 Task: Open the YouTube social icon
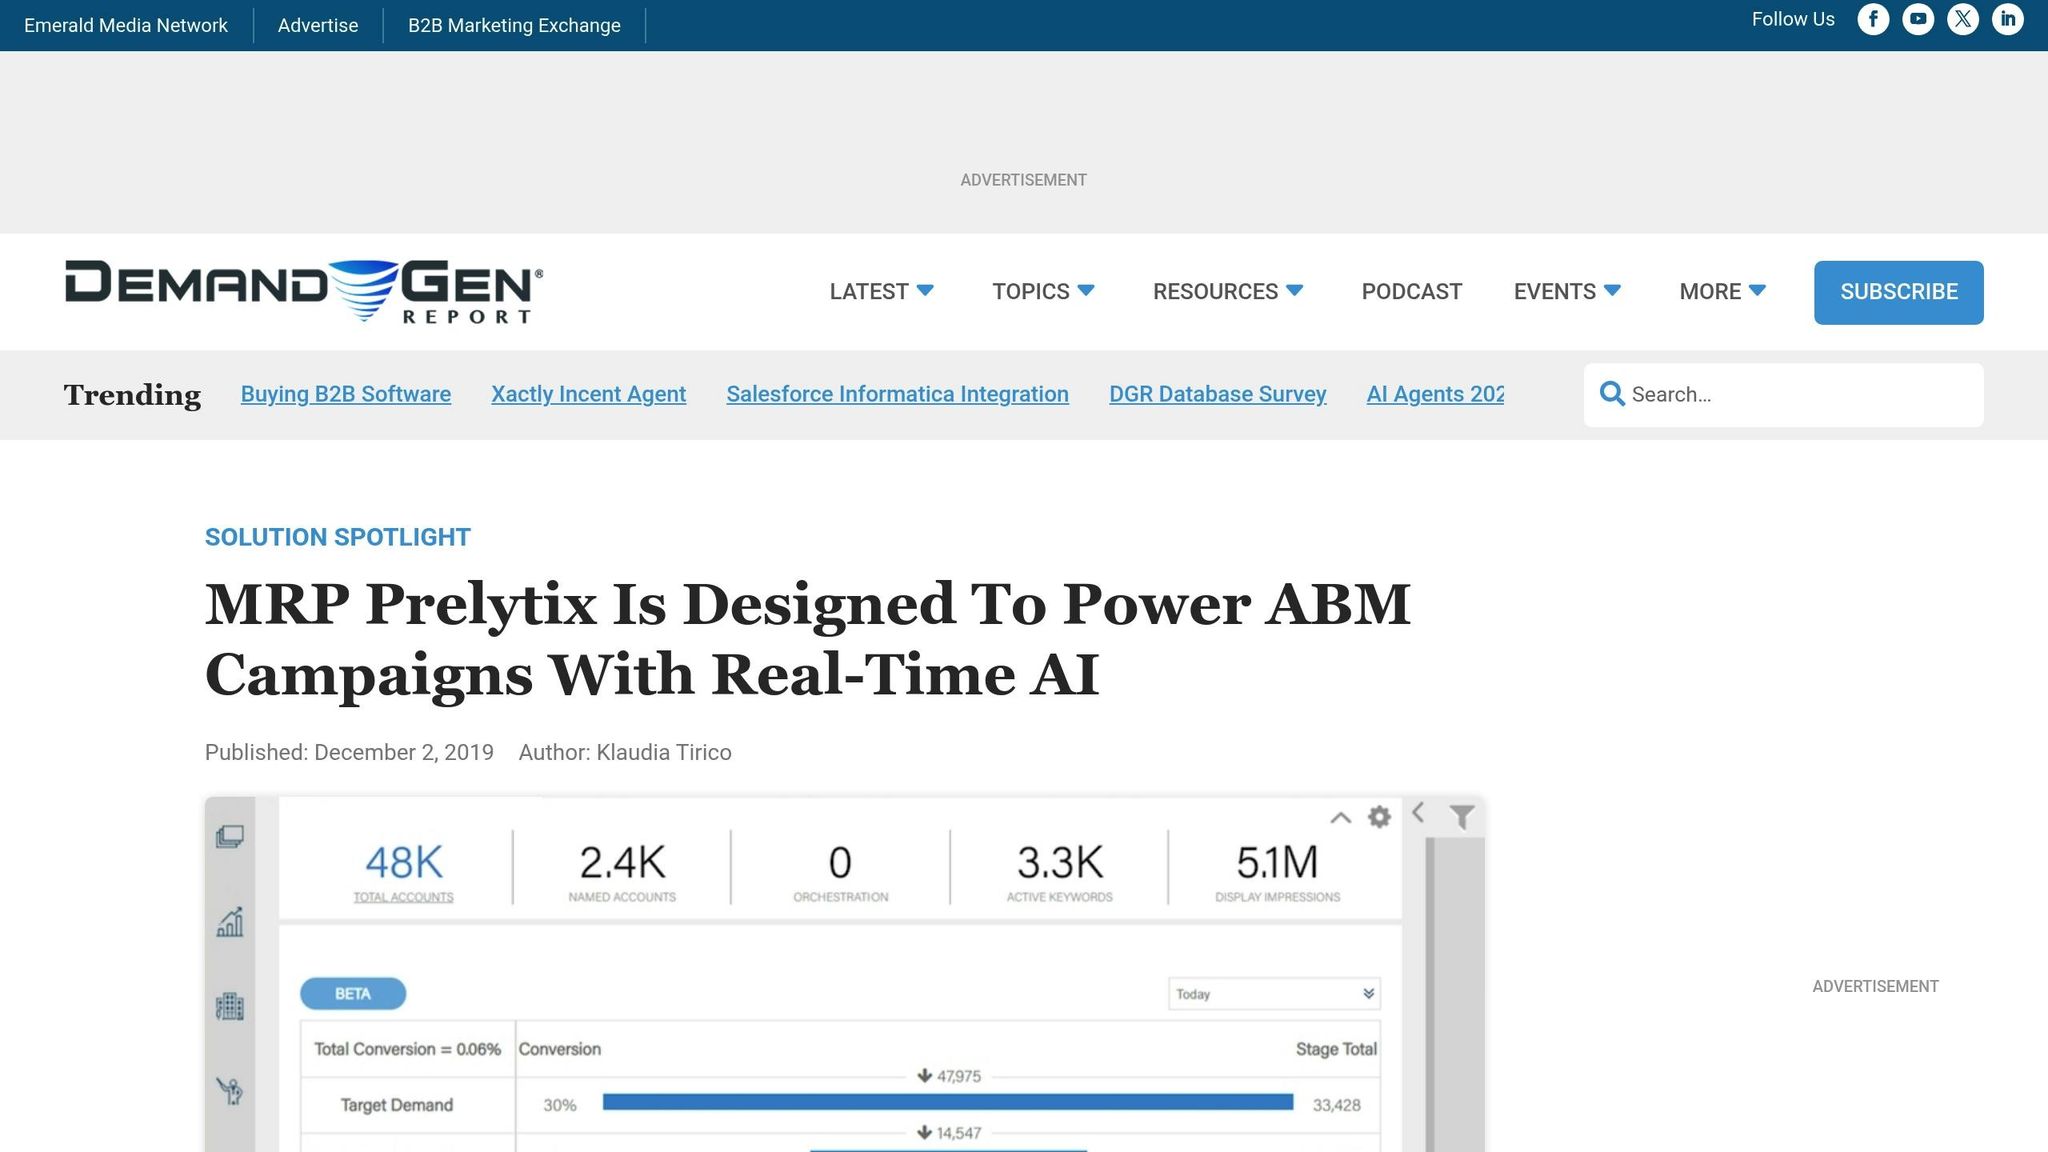[x=1918, y=20]
